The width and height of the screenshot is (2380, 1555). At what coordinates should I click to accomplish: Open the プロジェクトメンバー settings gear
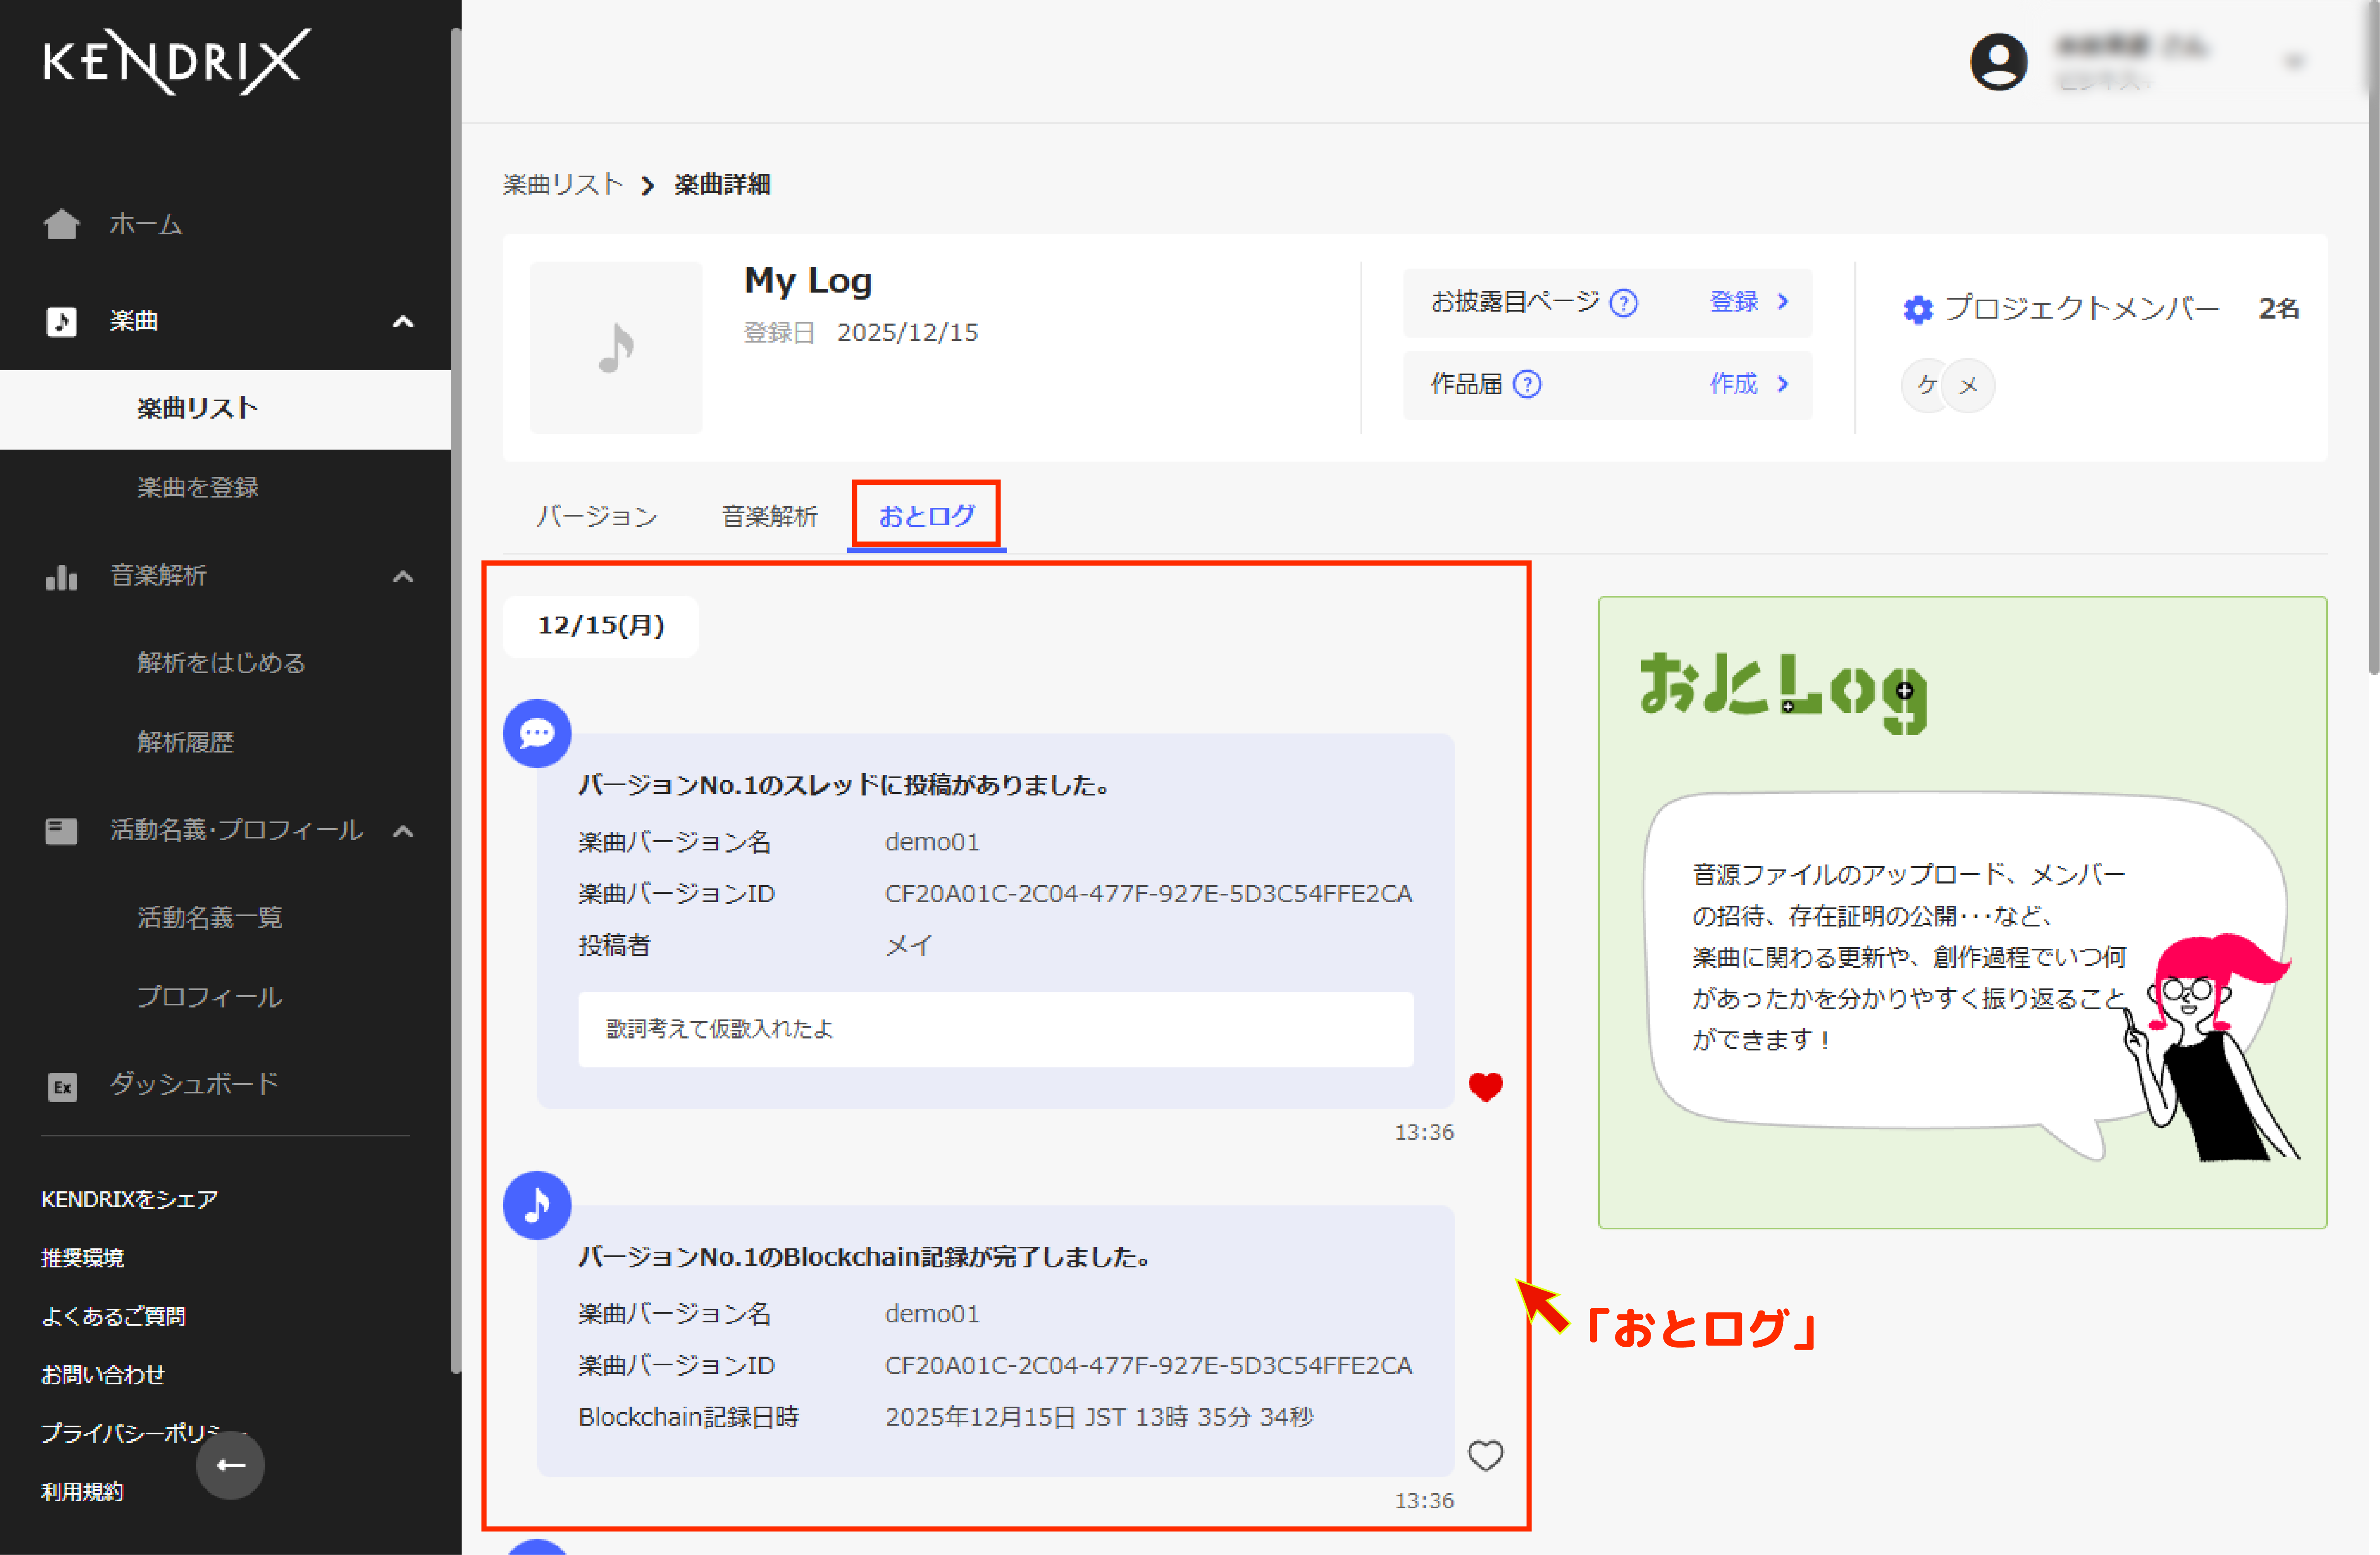[1917, 310]
